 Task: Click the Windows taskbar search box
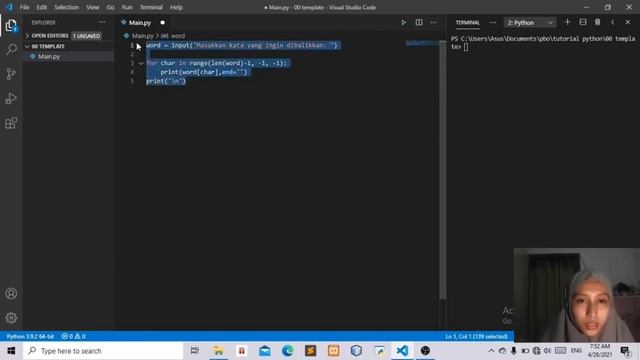[103, 351]
